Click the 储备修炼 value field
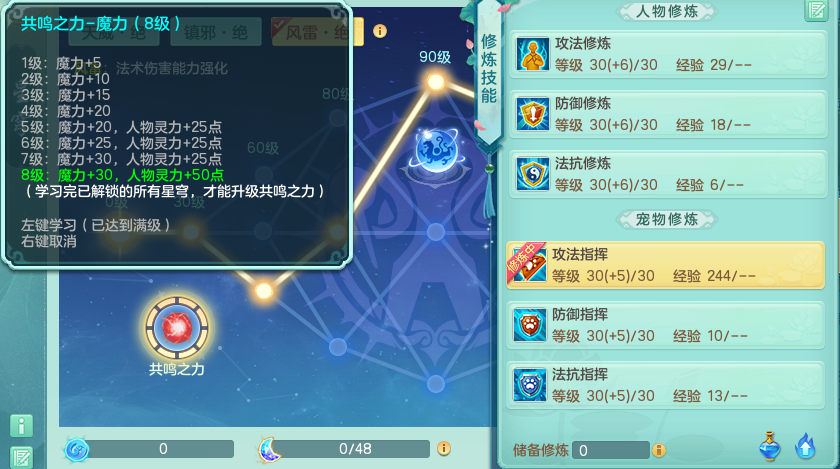 (611, 450)
